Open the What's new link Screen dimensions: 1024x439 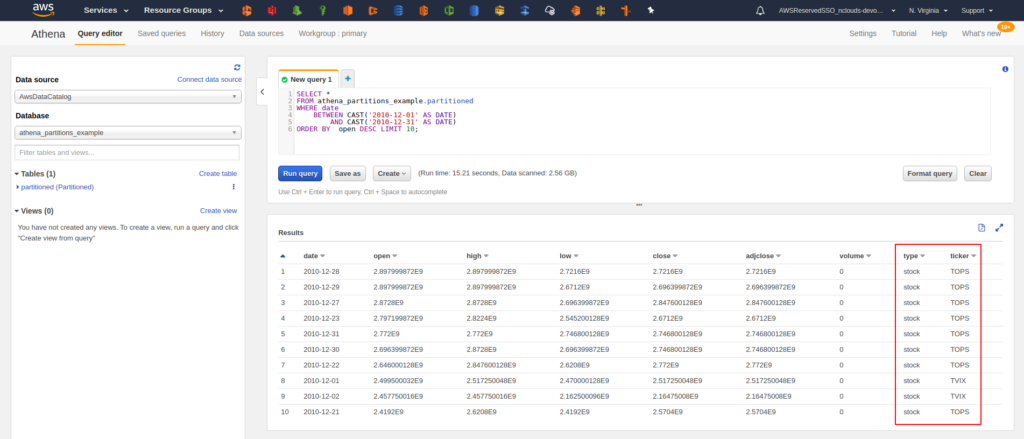pyautogui.click(x=981, y=33)
